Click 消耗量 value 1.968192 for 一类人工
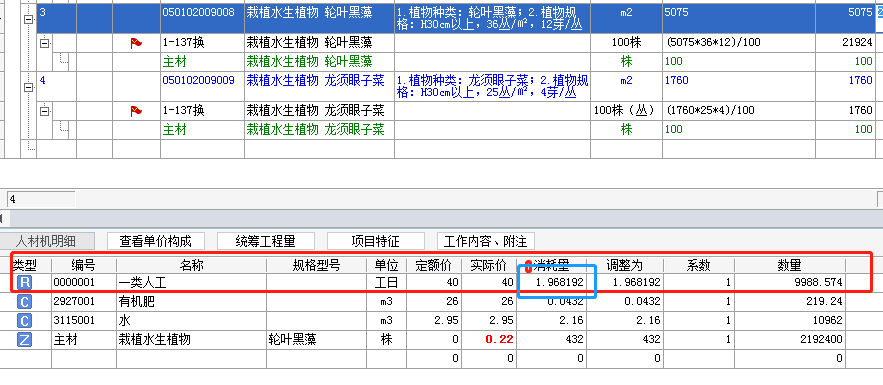Viewport: 883px width, 385px height. [559, 283]
